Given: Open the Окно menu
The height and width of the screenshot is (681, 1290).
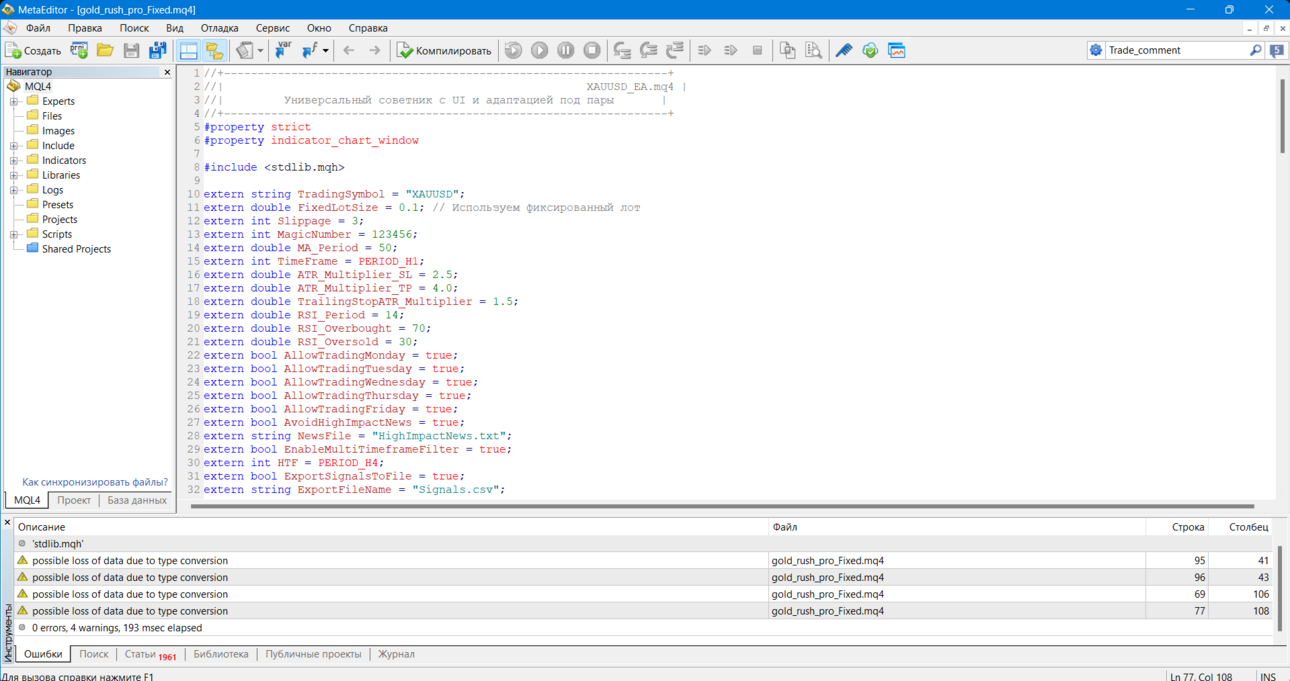Looking at the screenshot, I should point(319,28).
